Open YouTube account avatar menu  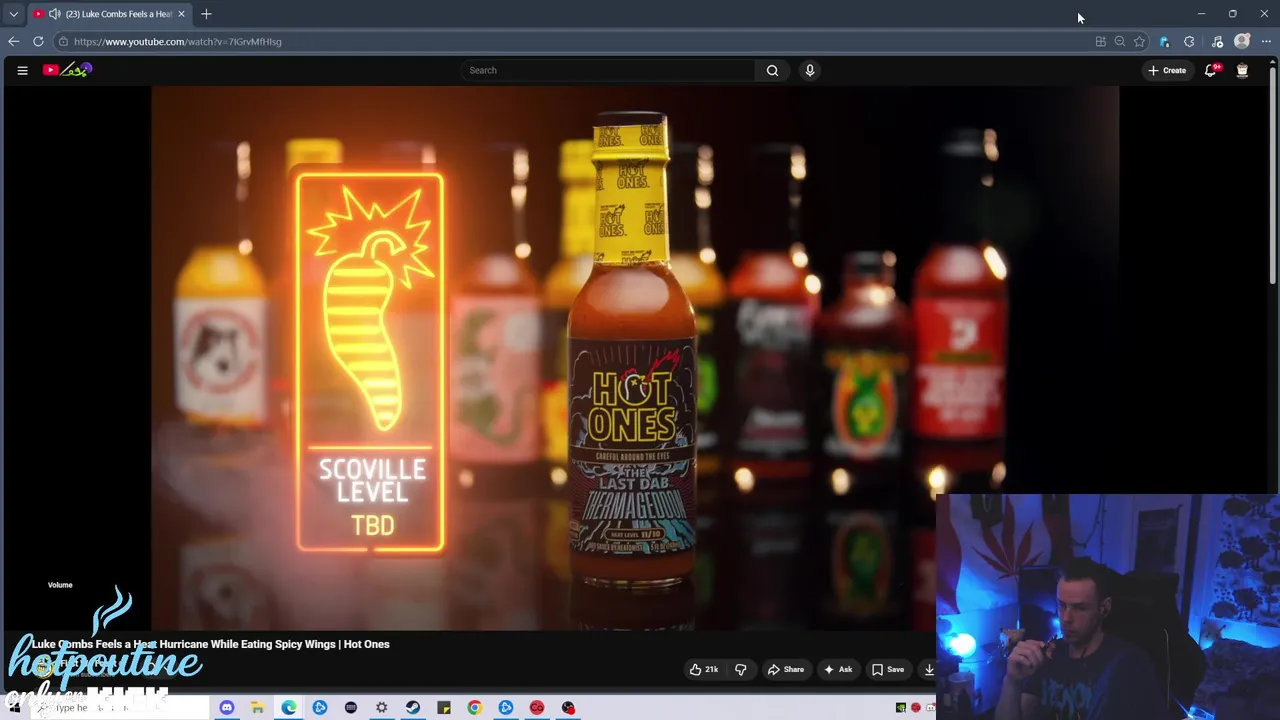pos(1242,70)
